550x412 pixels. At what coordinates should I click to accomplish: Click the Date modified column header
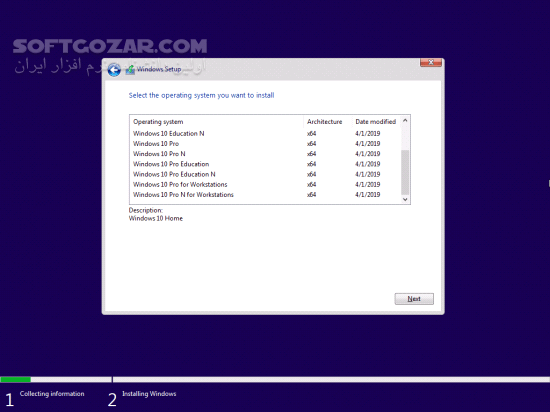pos(376,122)
